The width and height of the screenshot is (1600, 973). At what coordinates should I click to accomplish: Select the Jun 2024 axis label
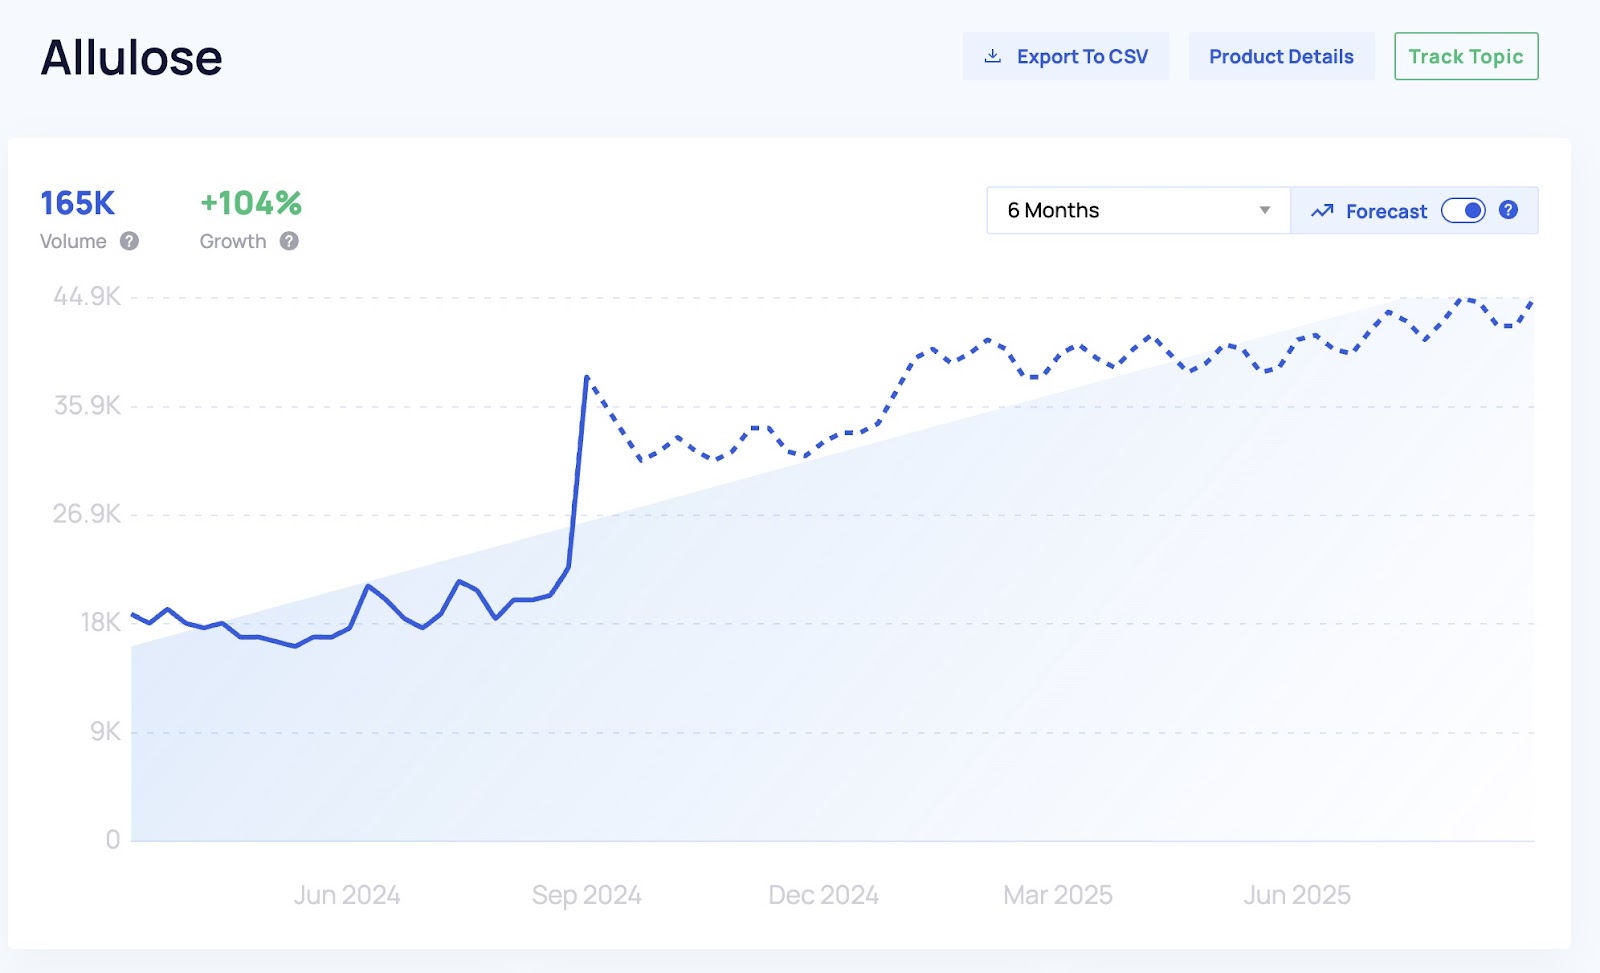coord(347,895)
